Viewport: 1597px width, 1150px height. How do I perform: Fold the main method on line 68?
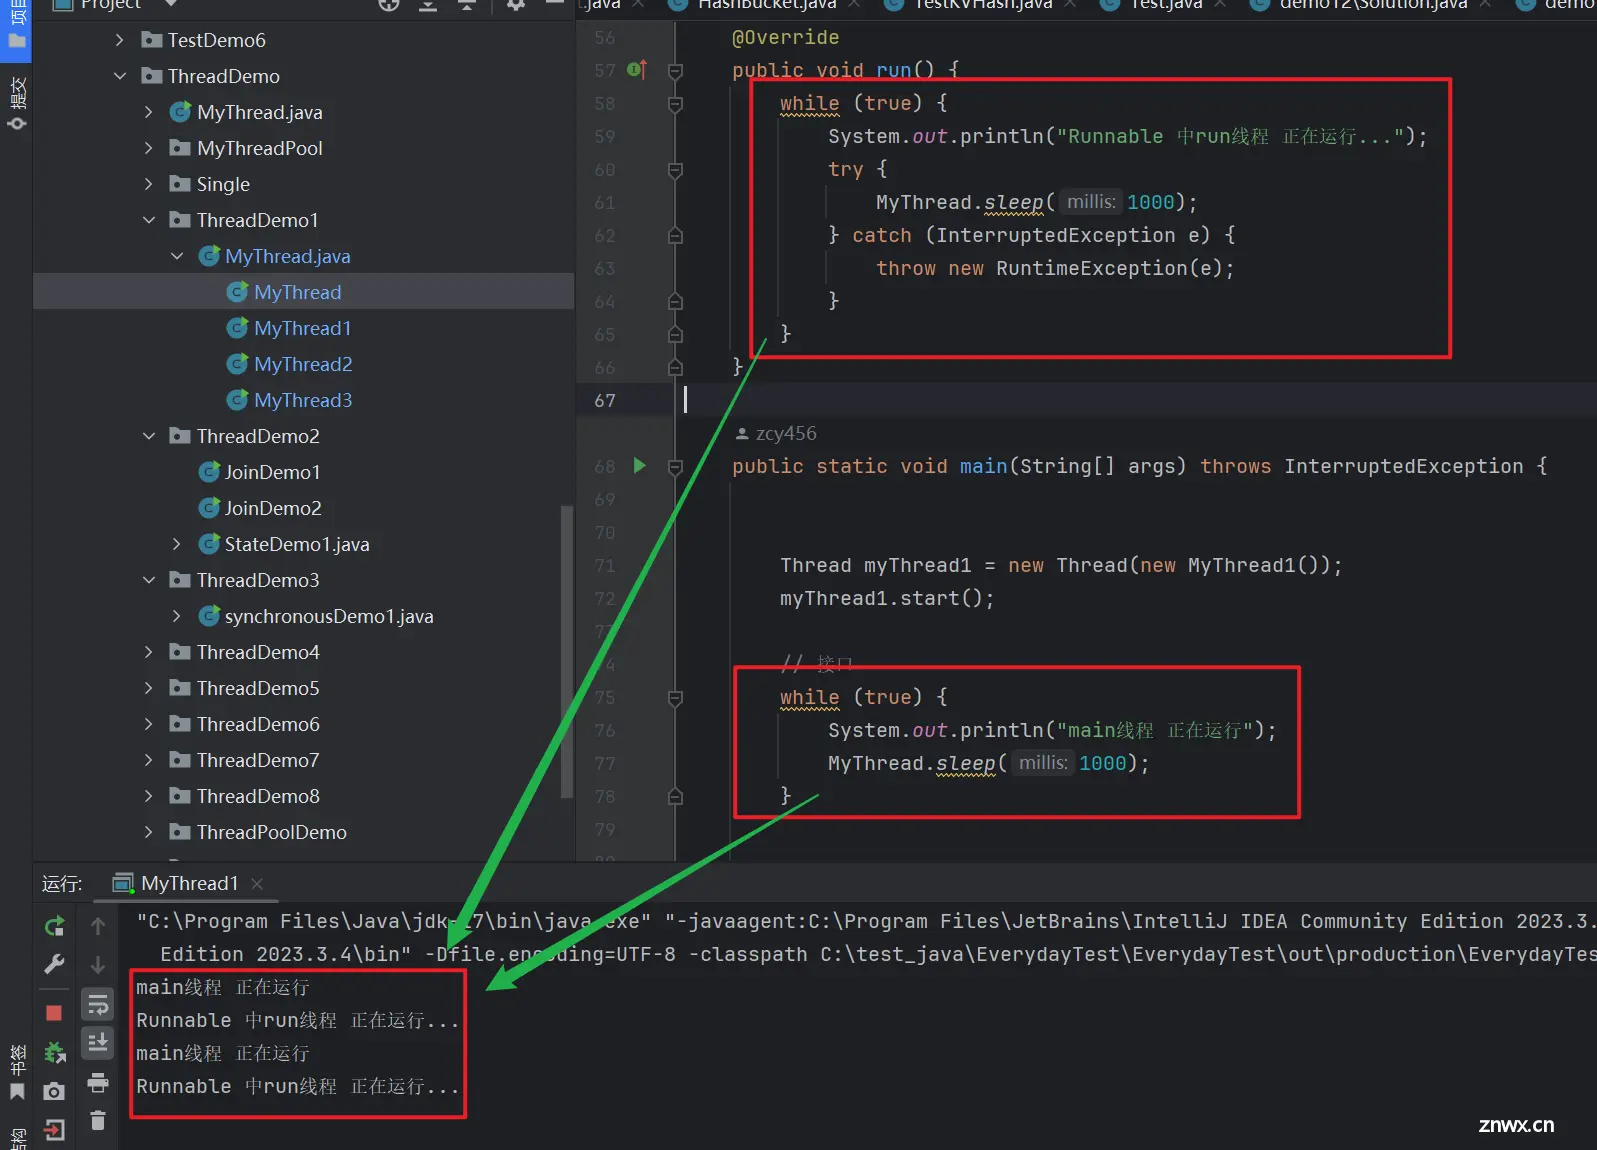(675, 466)
